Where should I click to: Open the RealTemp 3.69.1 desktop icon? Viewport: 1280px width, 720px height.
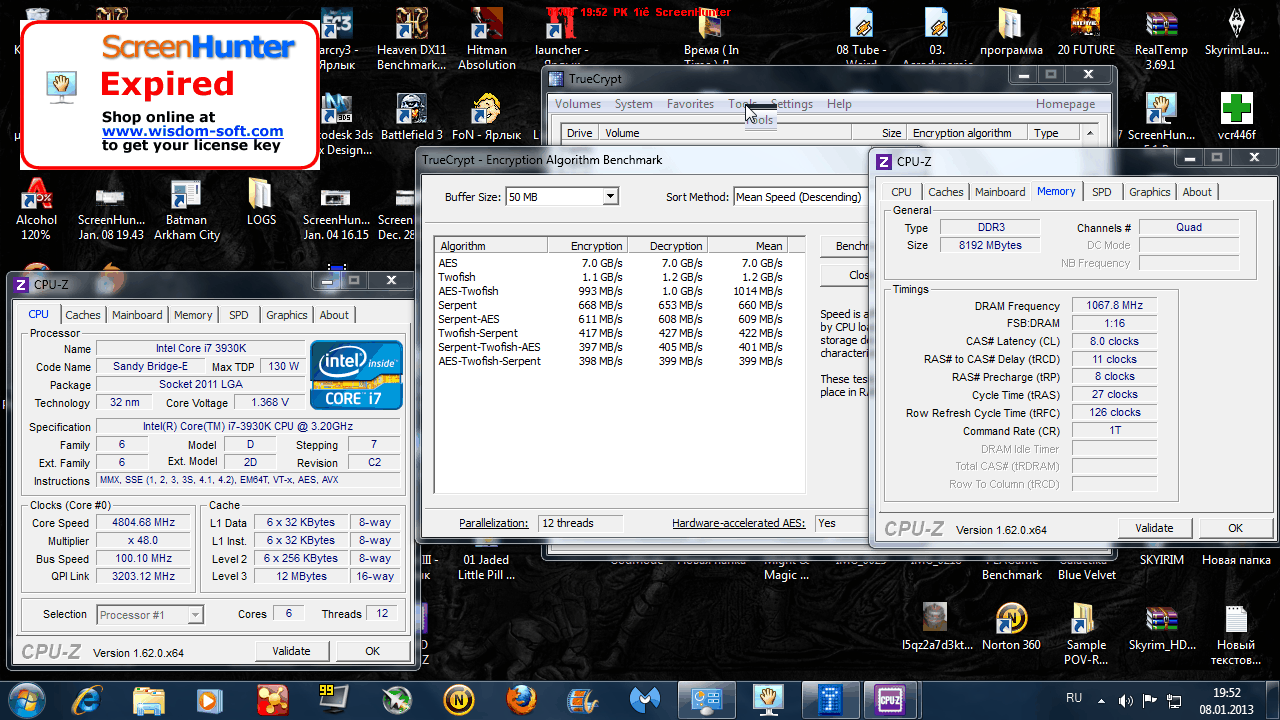(1161, 40)
